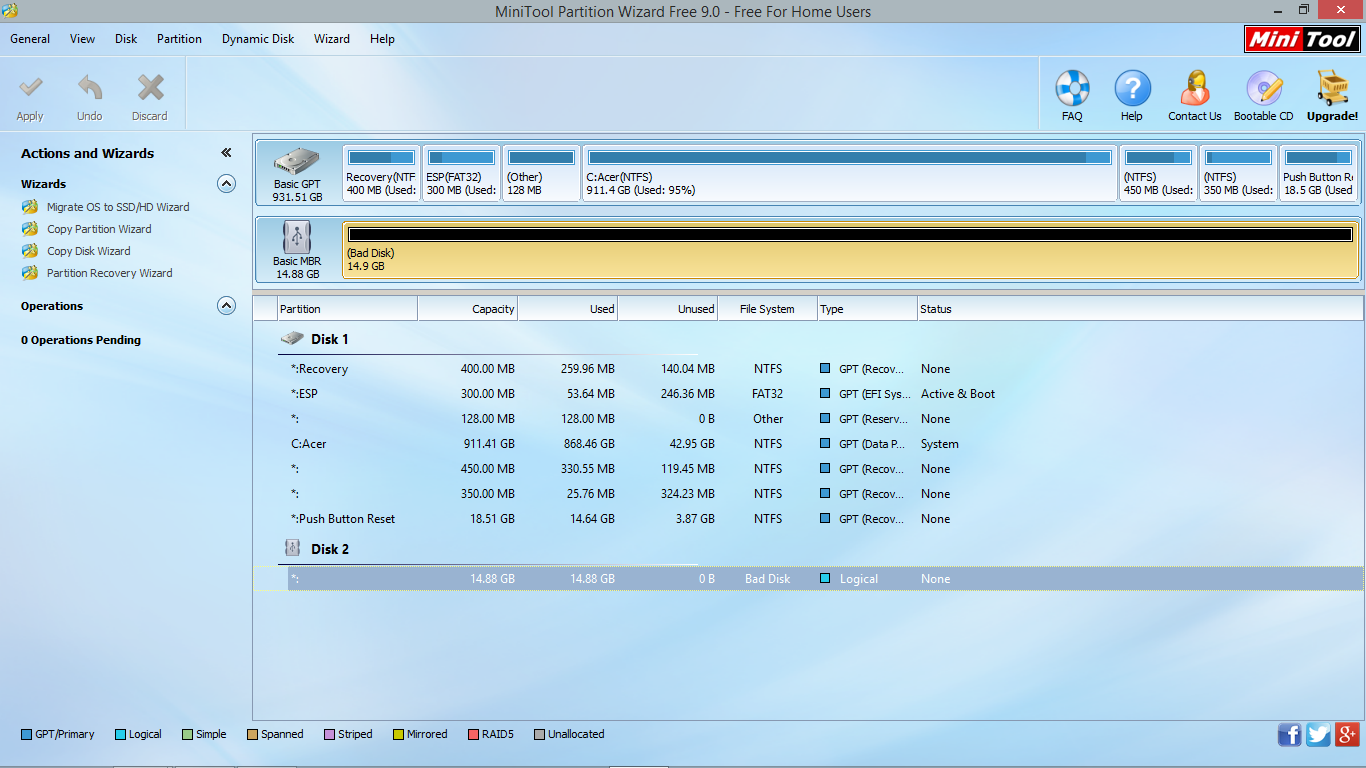Sort by the Unused column header
Screen dimensions: 1366x768
(x=668, y=309)
